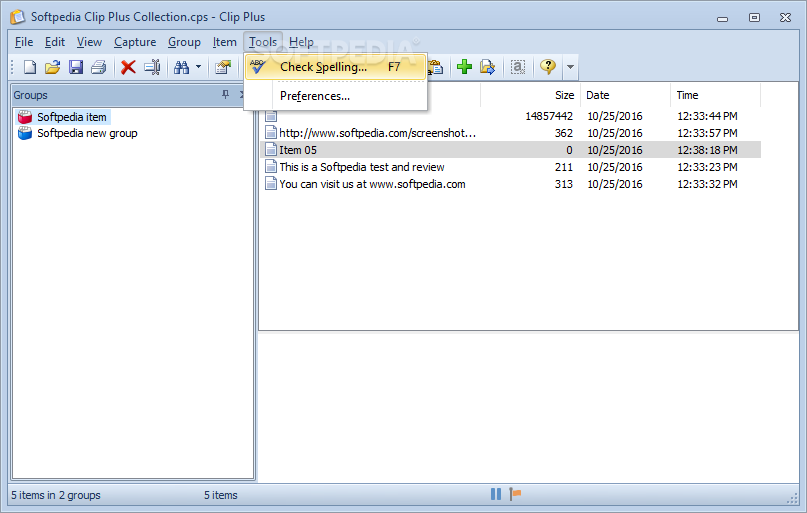
Task: Sort items by the Size column header
Action: click(530, 95)
